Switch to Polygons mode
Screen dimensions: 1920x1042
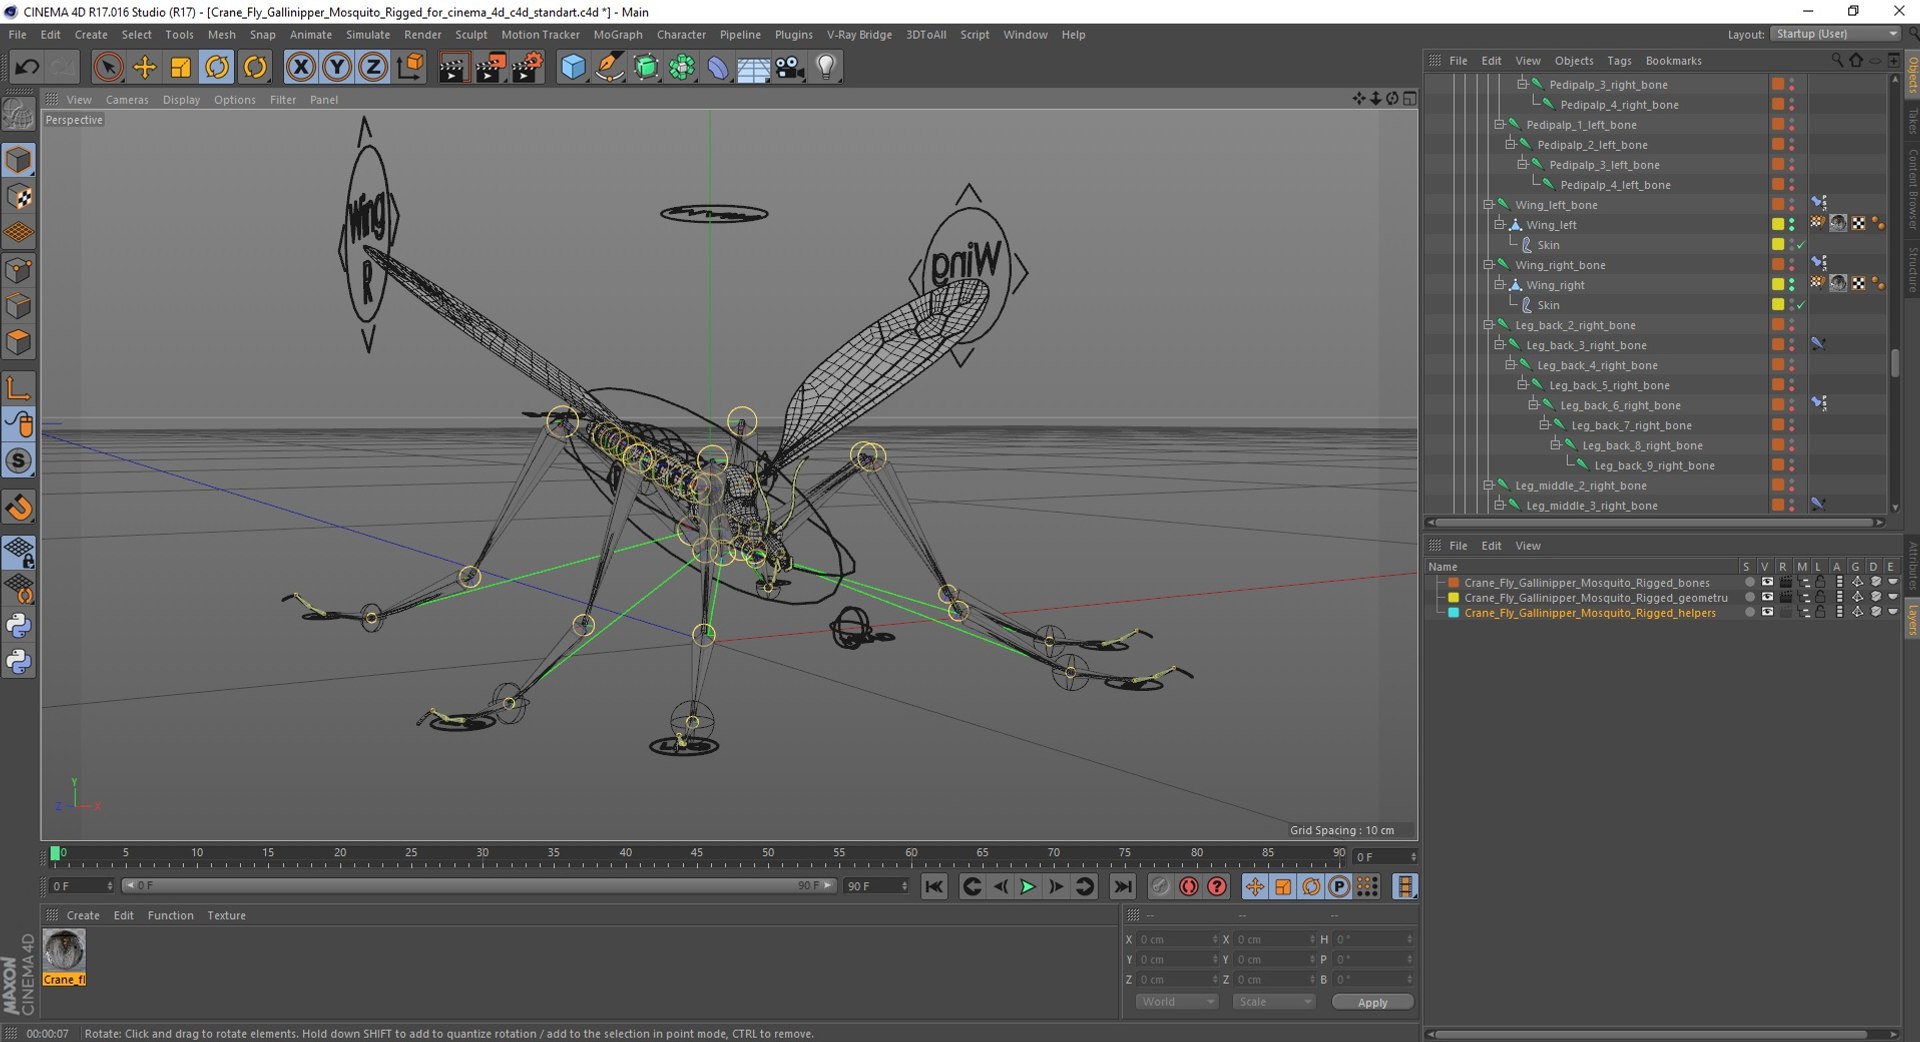coord(18,342)
